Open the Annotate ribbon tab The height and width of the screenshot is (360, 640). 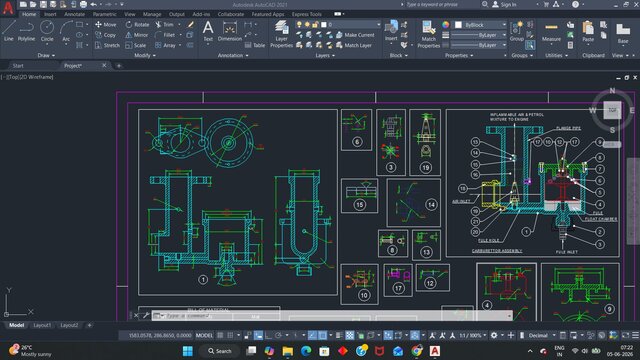[x=74, y=14]
